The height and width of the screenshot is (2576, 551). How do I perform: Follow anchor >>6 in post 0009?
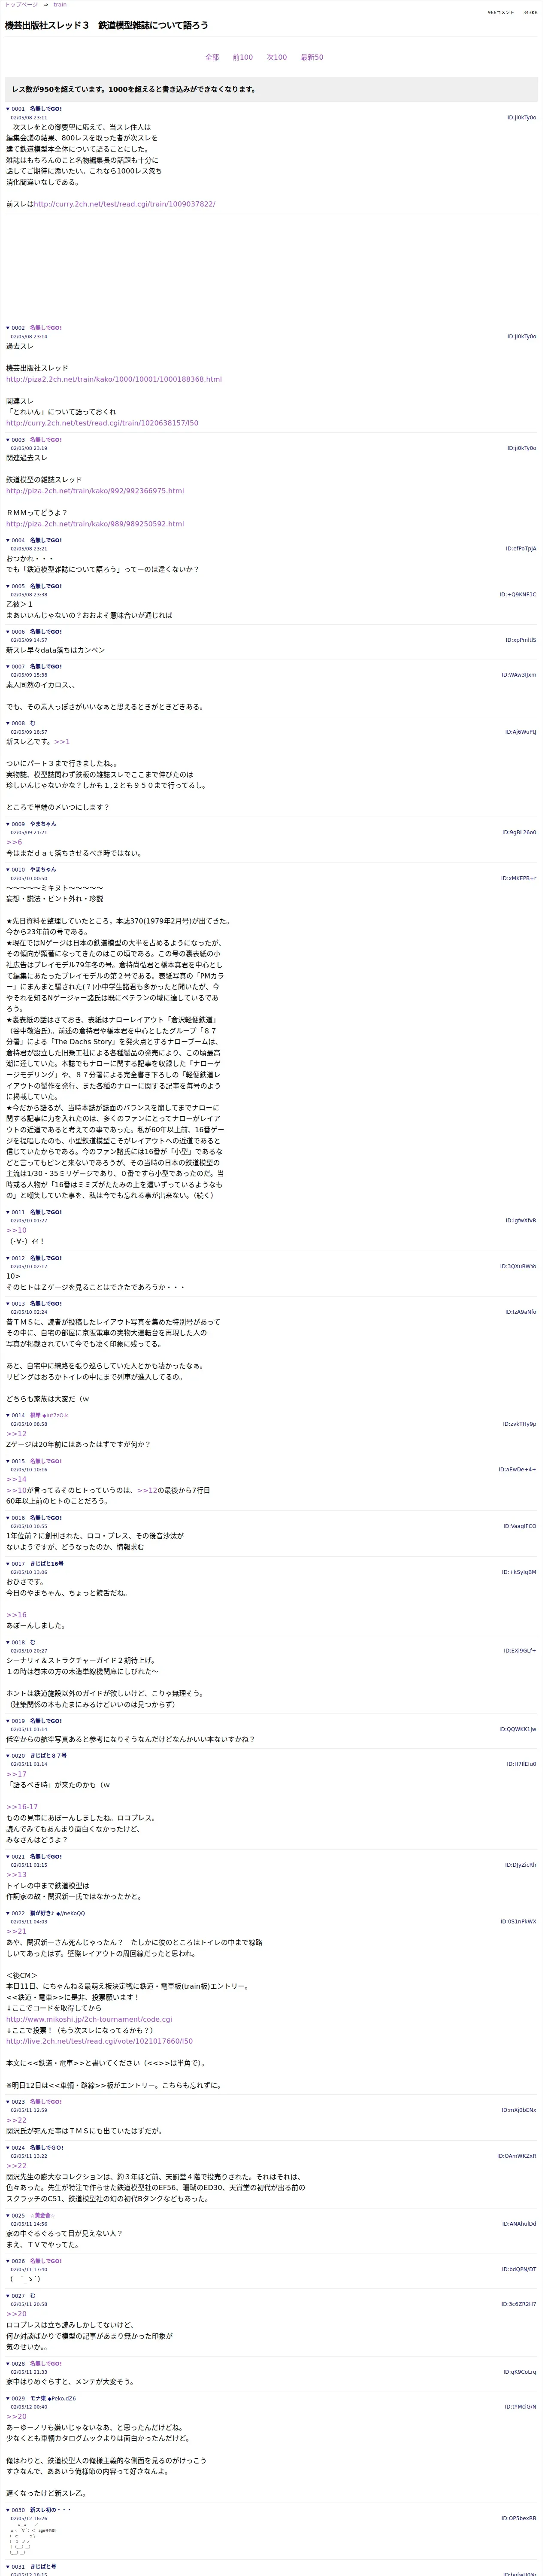(14, 842)
